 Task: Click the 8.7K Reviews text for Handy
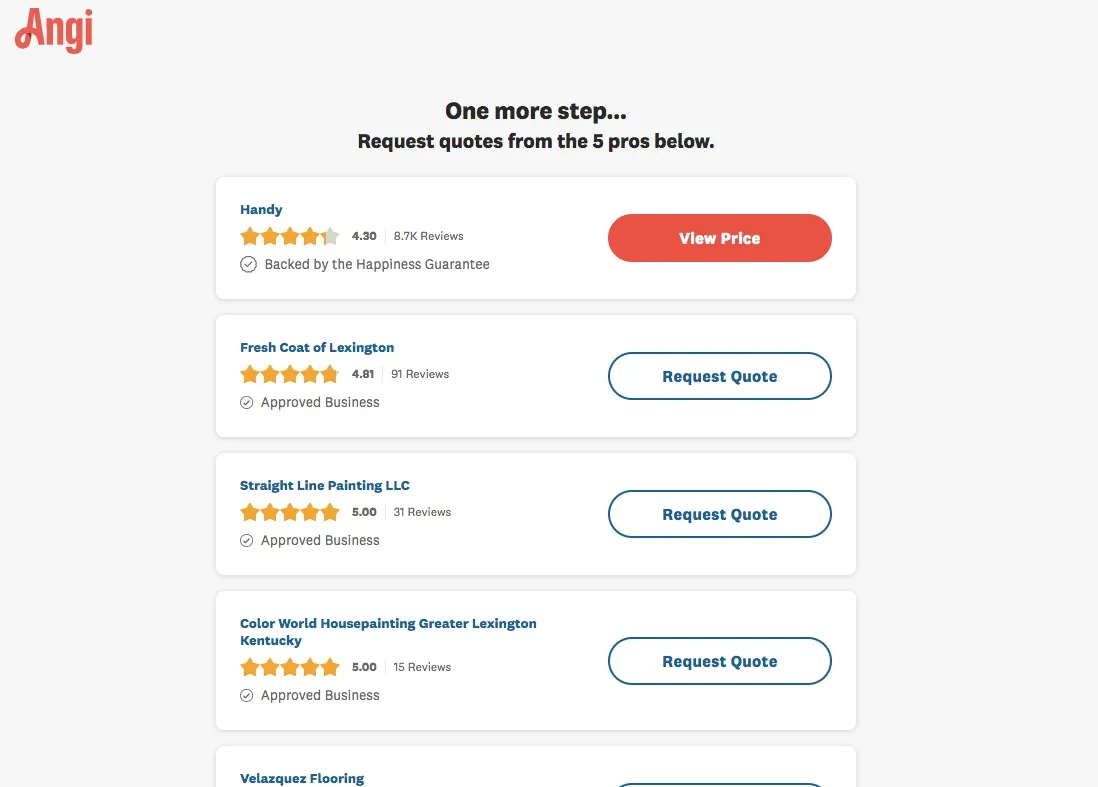tap(428, 236)
